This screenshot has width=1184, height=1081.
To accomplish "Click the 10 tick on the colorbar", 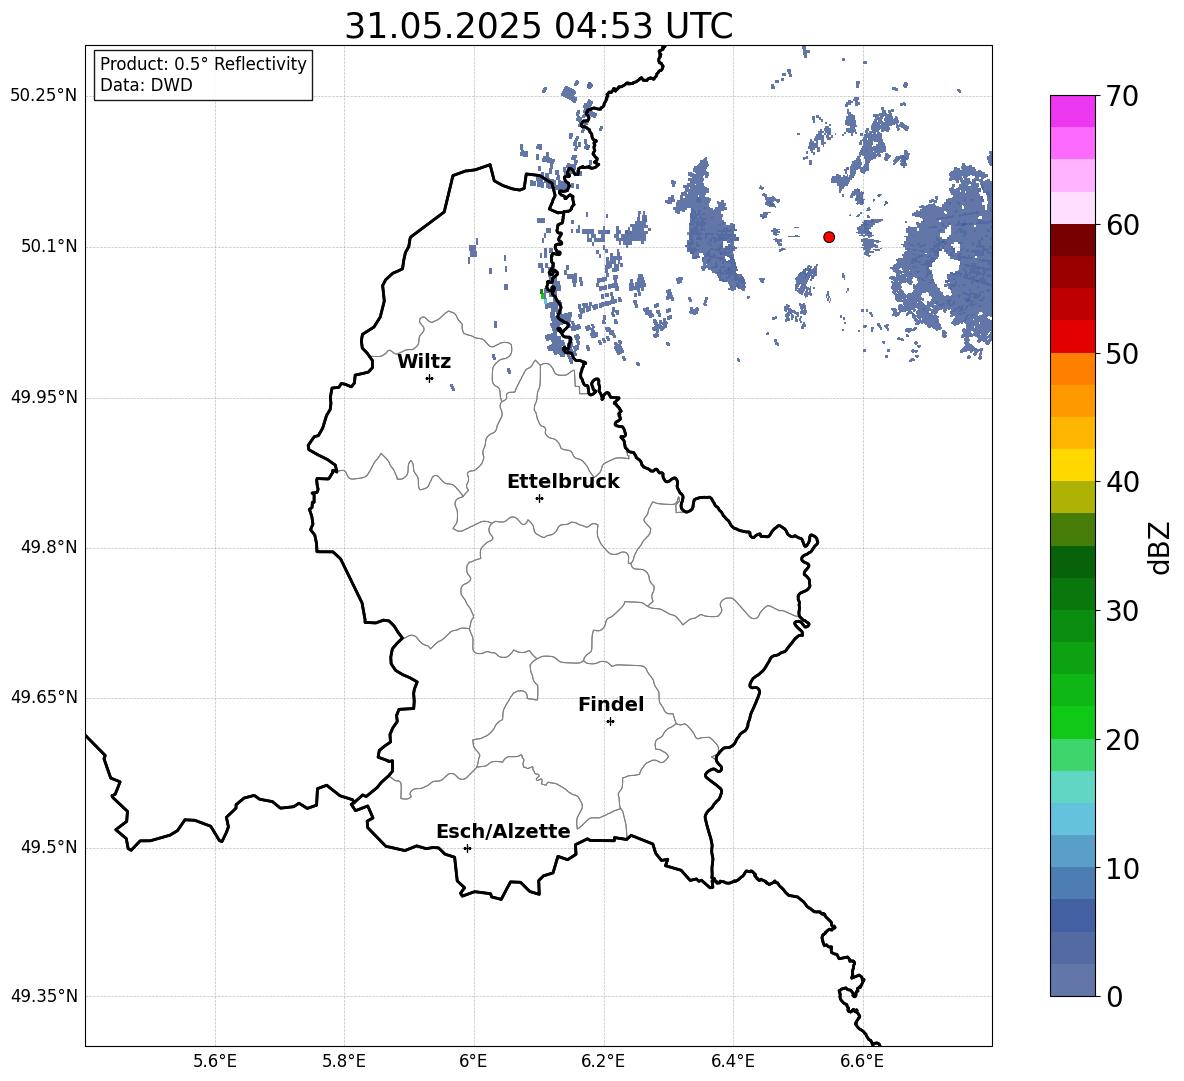I will click(1122, 868).
